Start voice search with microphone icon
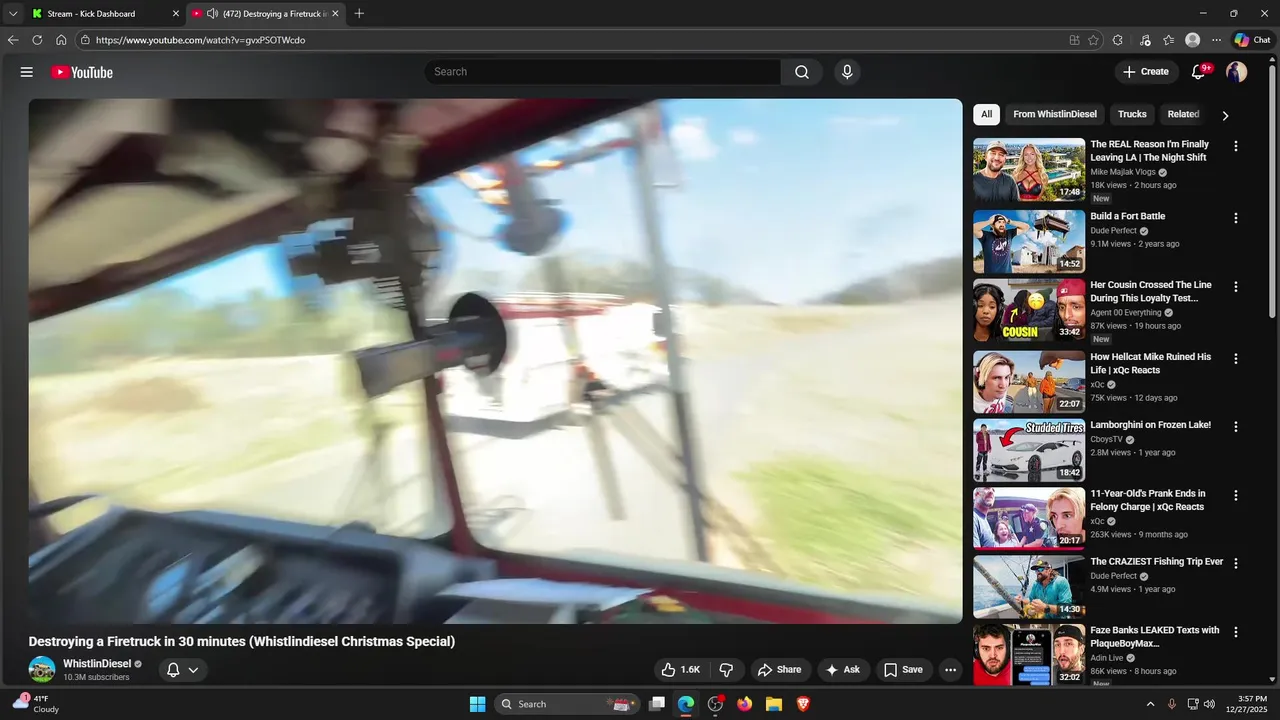The width and height of the screenshot is (1280, 720). pyautogui.click(x=847, y=72)
